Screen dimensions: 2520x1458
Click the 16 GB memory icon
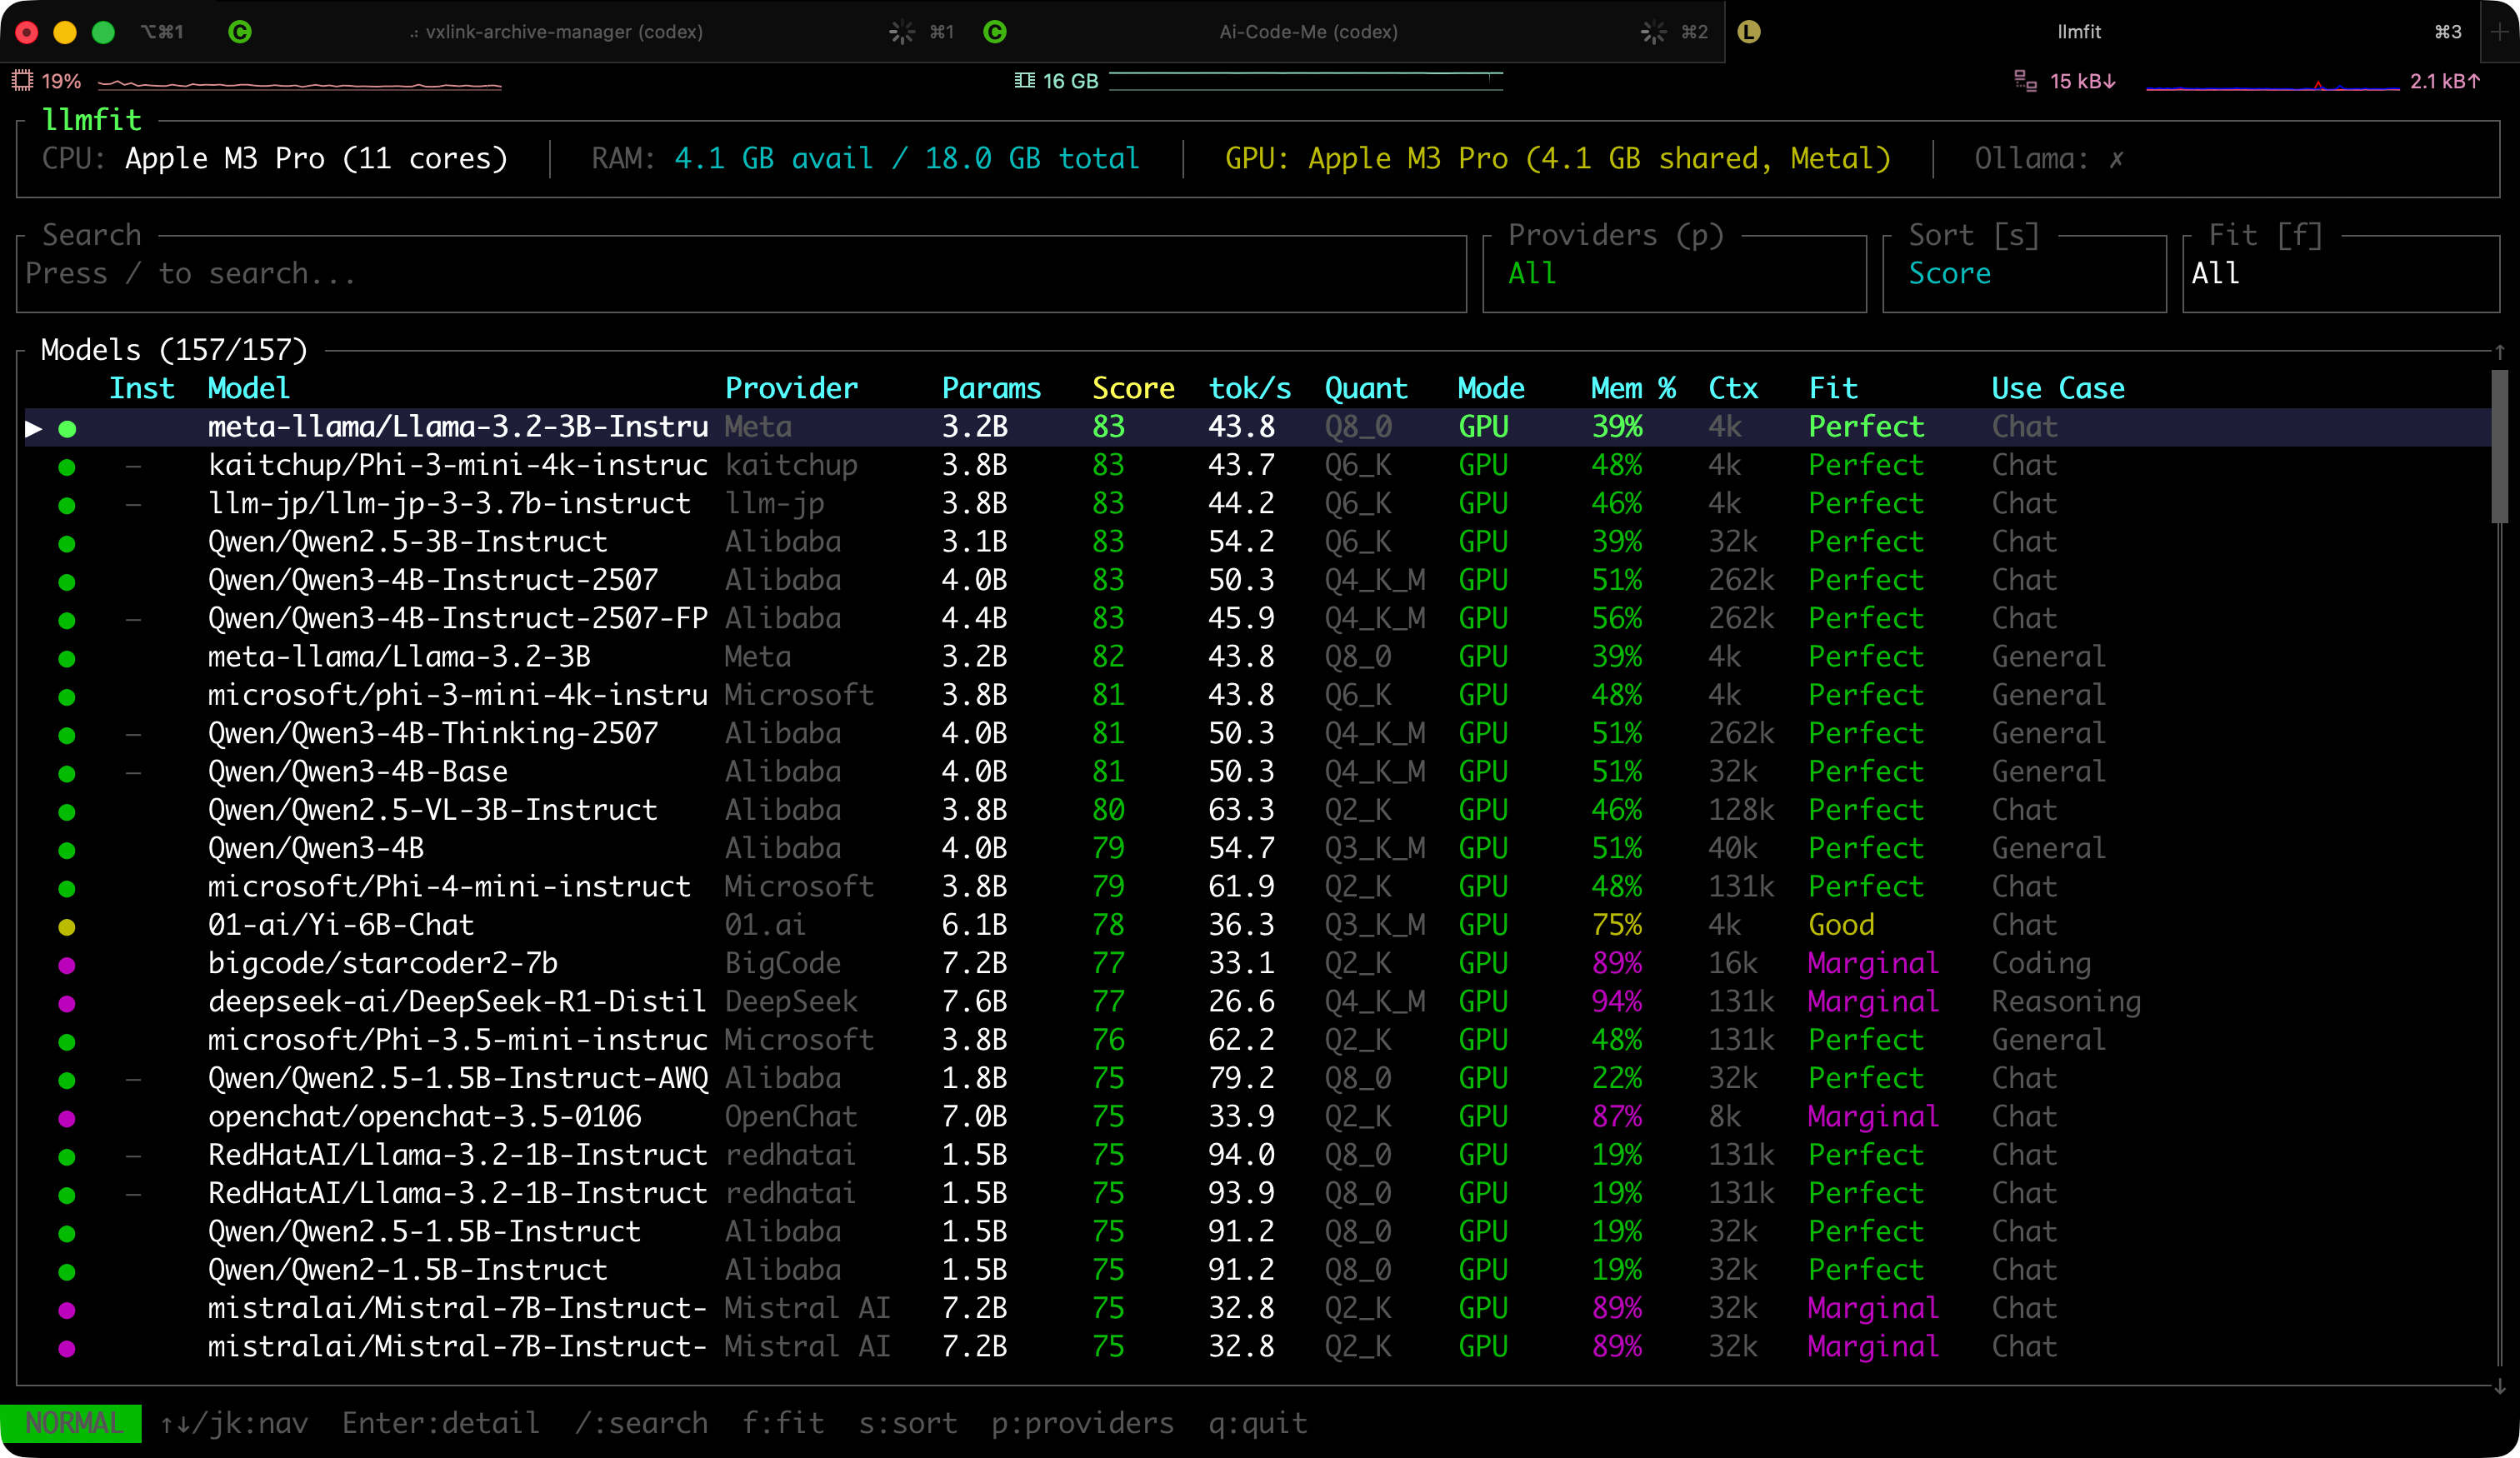[1025, 81]
